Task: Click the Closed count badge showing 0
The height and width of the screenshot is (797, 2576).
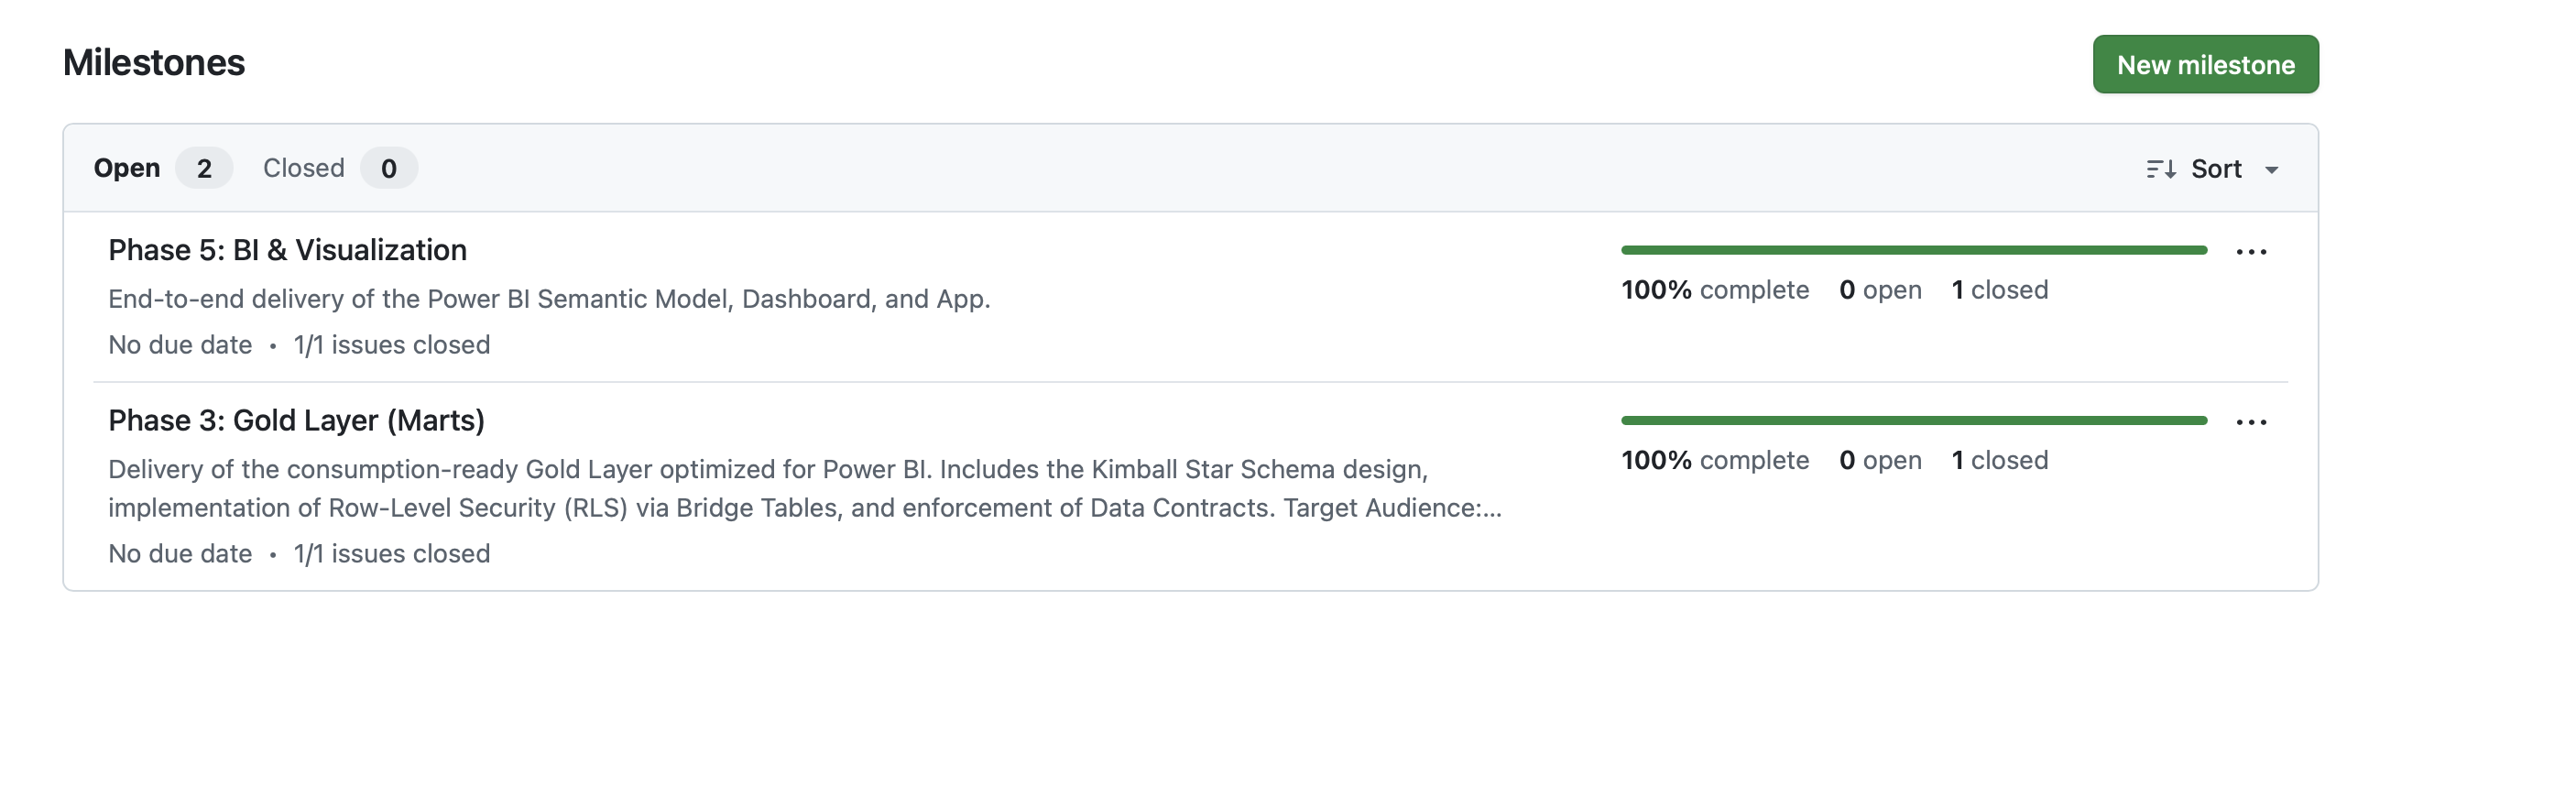Action: (389, 168)
